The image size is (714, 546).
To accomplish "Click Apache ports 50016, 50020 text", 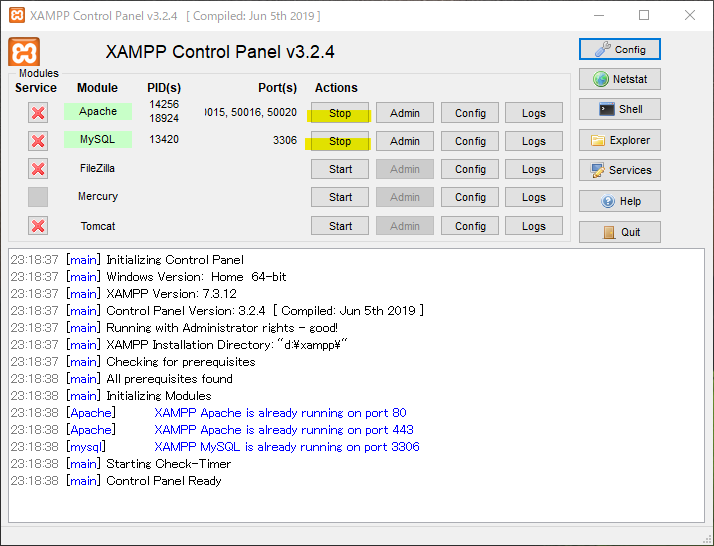I will pos(264,112).
